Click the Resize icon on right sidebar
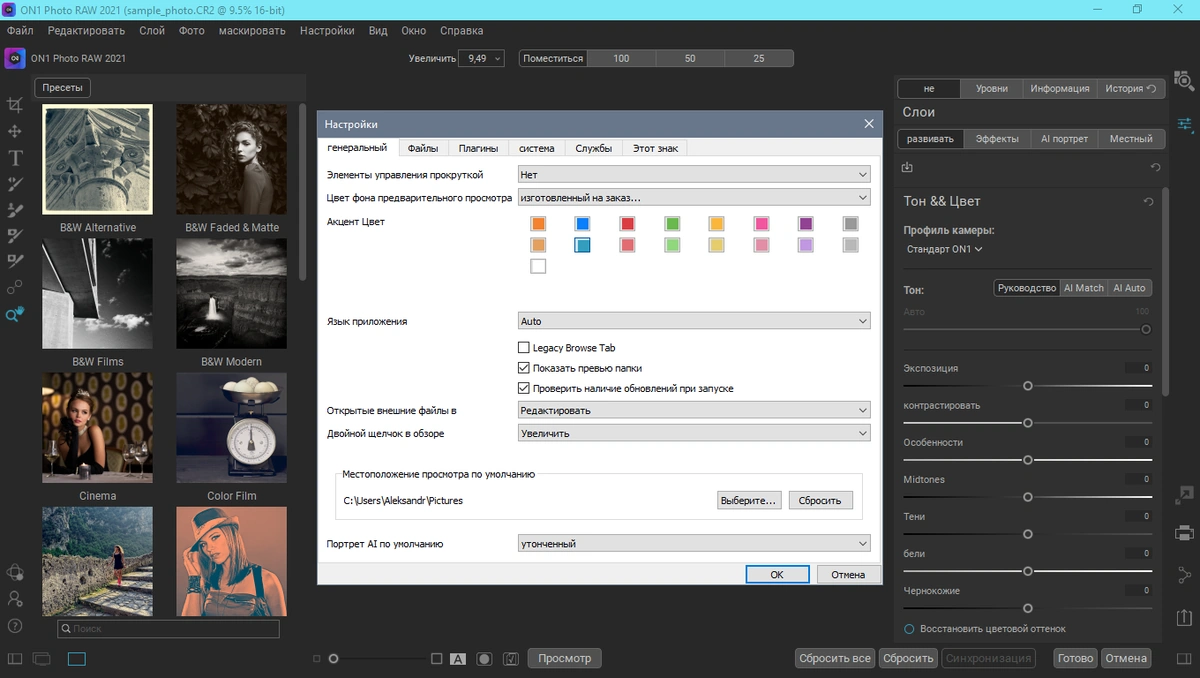Viewport: 1200px width, 678px height. pos(1185,494)
